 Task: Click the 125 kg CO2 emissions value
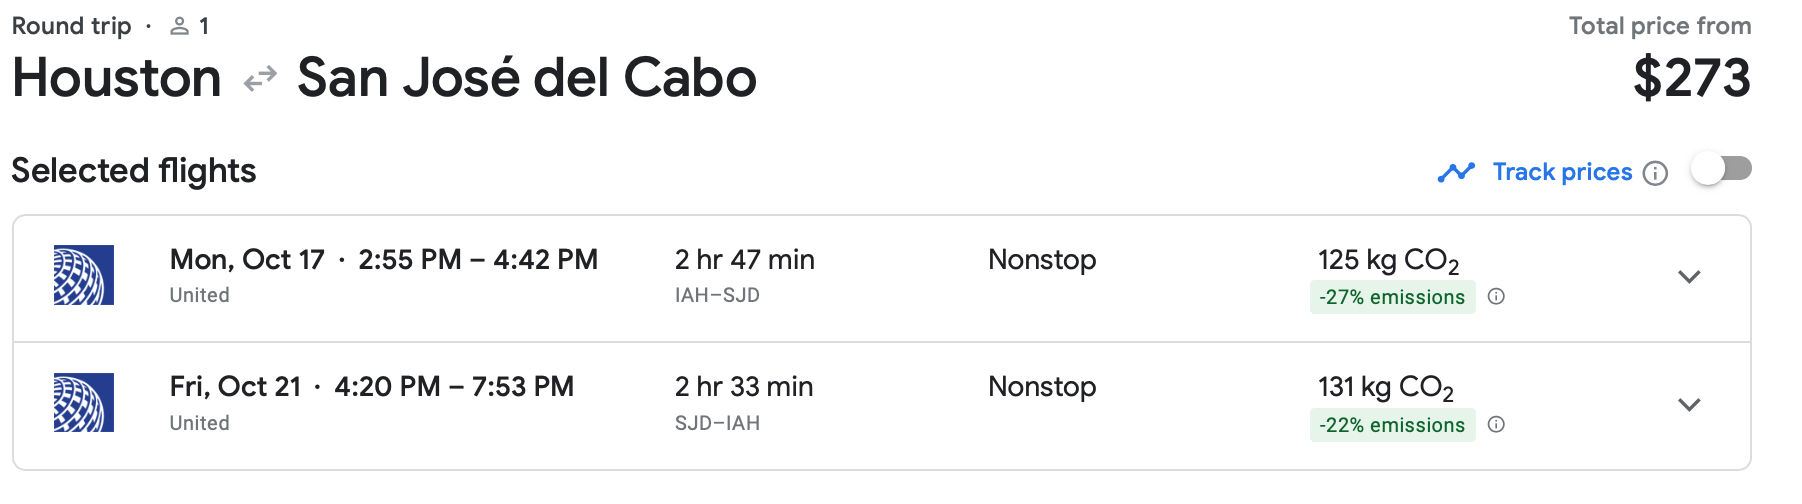click(x=1388, y=261)
